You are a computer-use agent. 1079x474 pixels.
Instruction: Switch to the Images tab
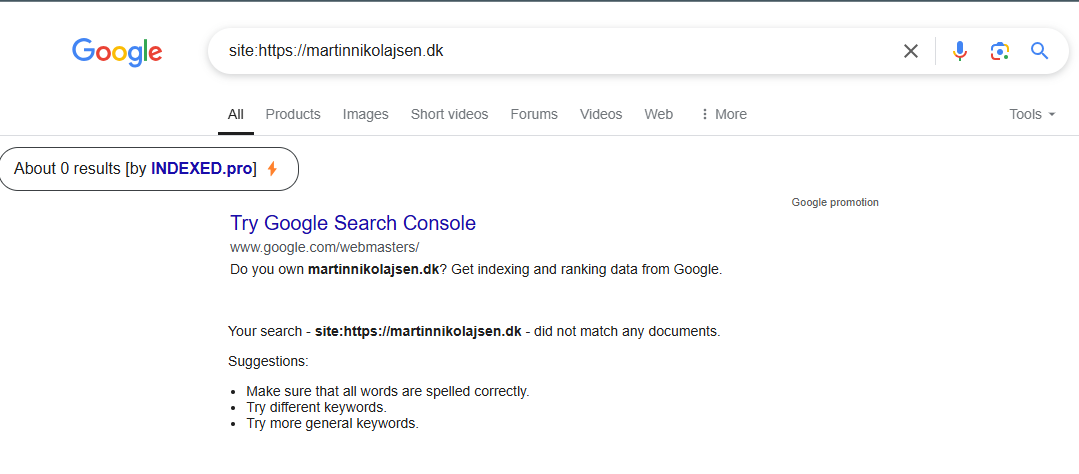click(365, 114)
